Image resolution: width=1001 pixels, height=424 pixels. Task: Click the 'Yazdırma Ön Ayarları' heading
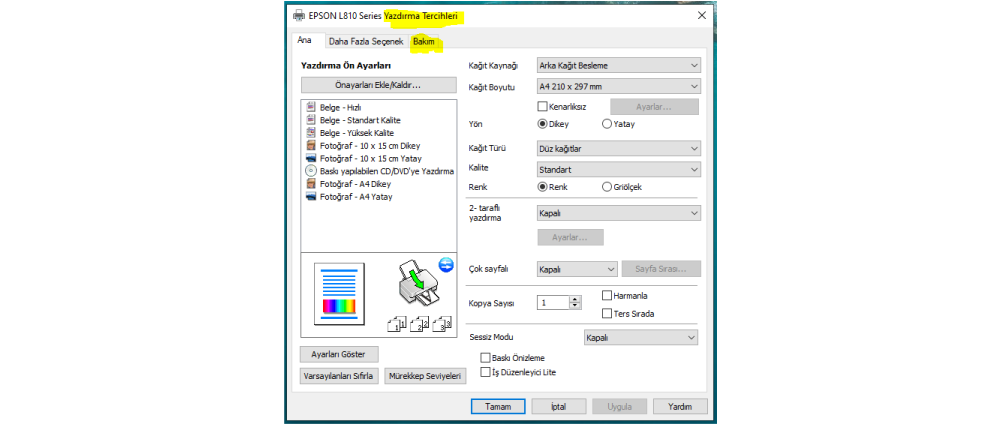tap(345, 65)
